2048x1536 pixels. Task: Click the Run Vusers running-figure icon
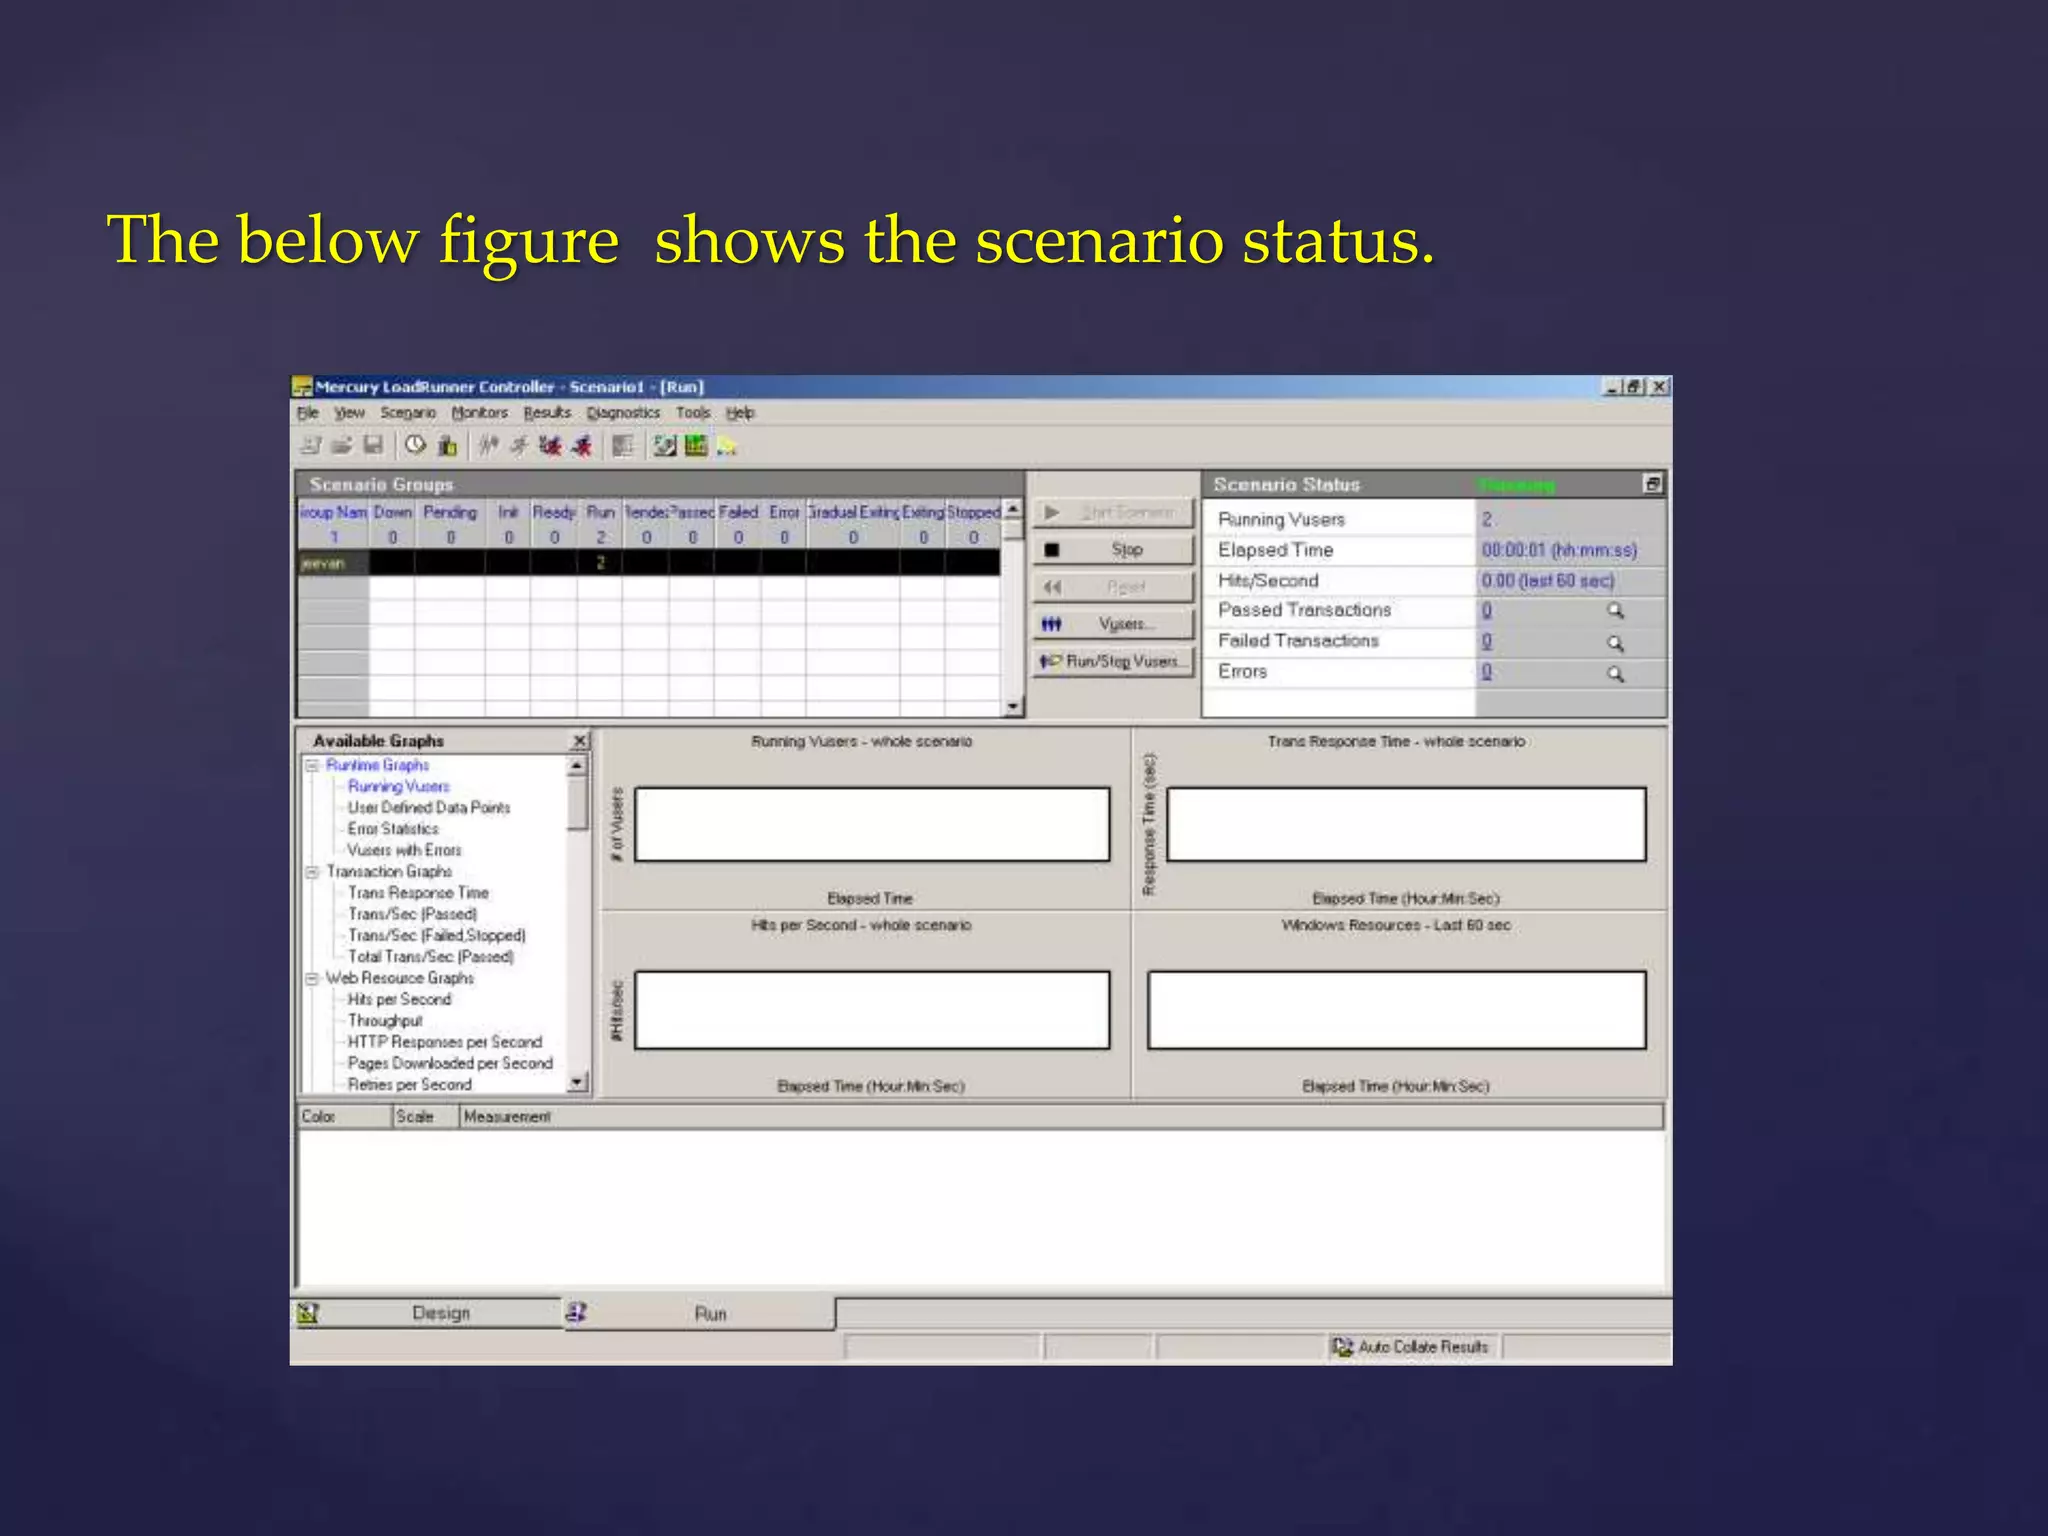[x=518, y=445]
